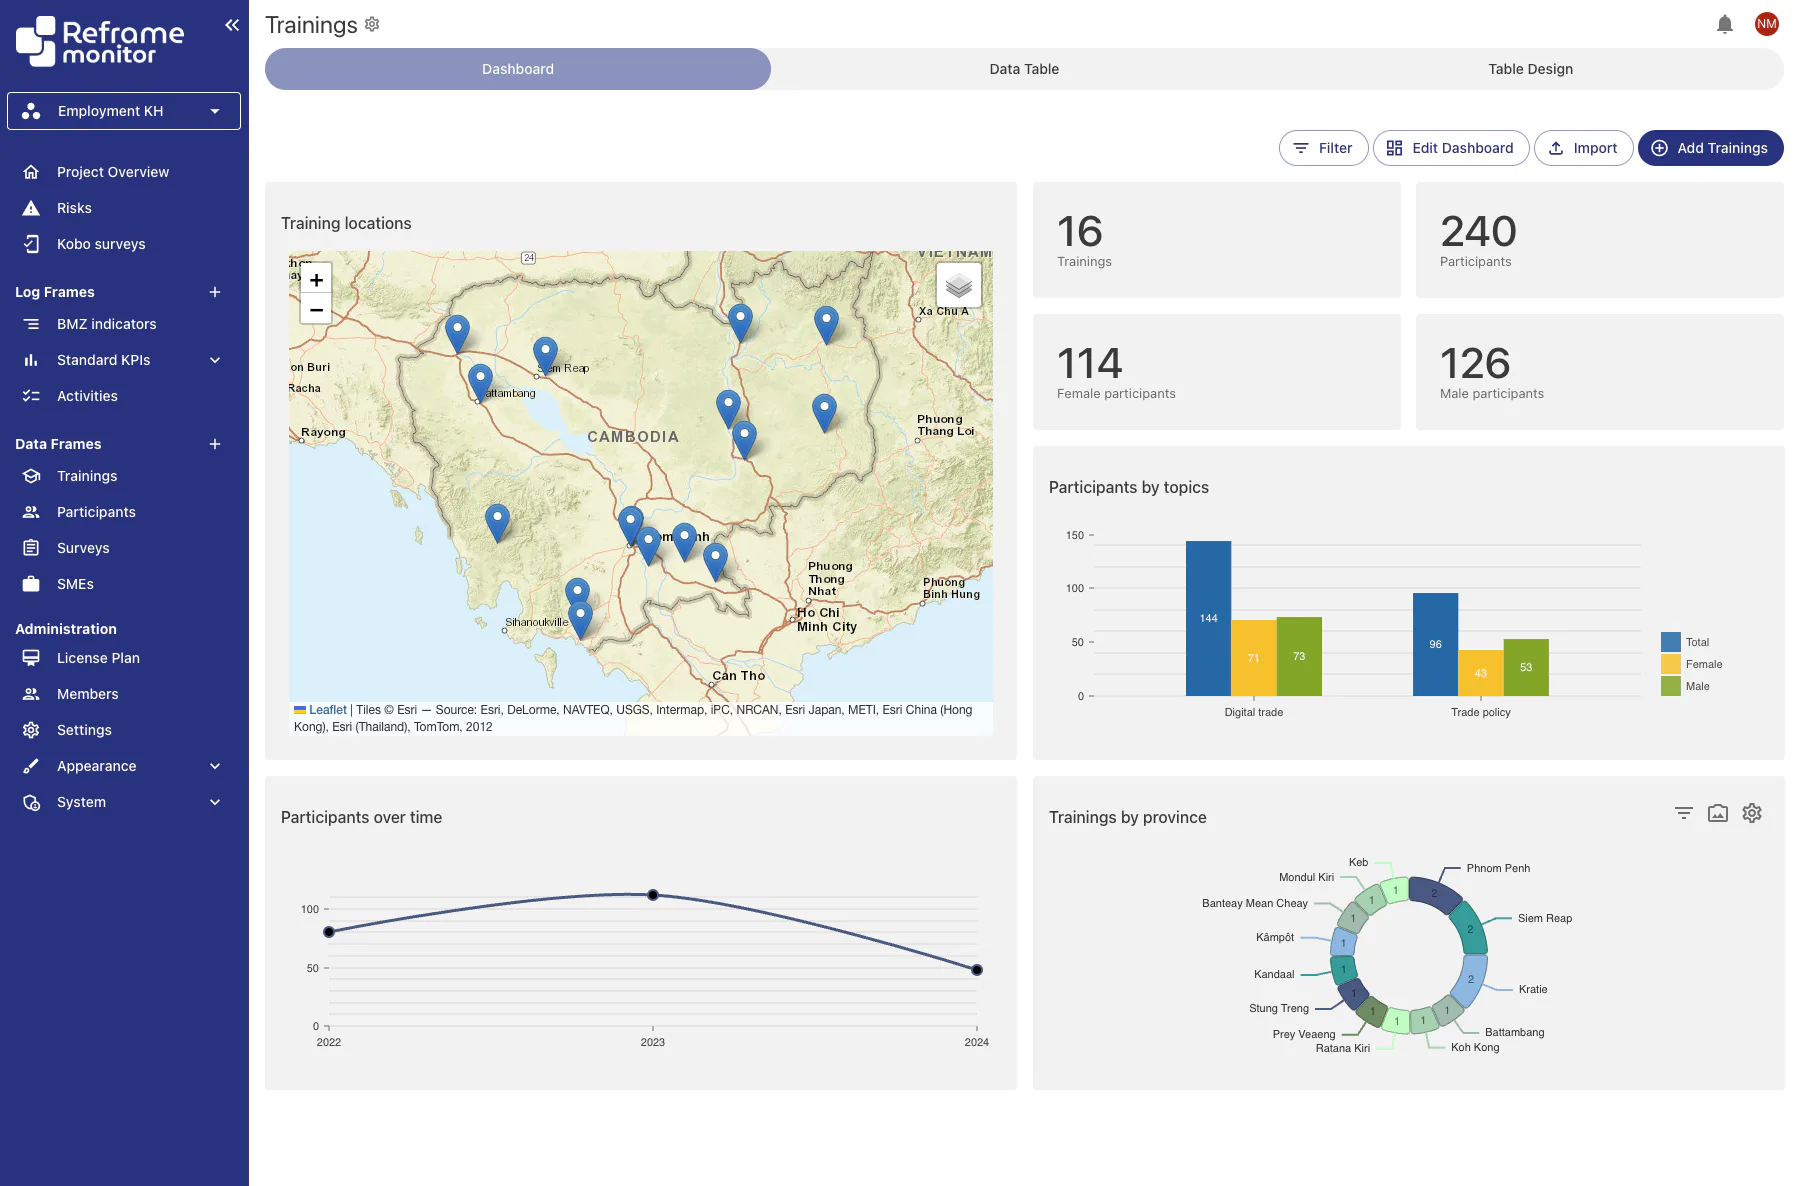Switch to Table Design tab
Screen dimensions: 1799x1186
coord(1530,69)
